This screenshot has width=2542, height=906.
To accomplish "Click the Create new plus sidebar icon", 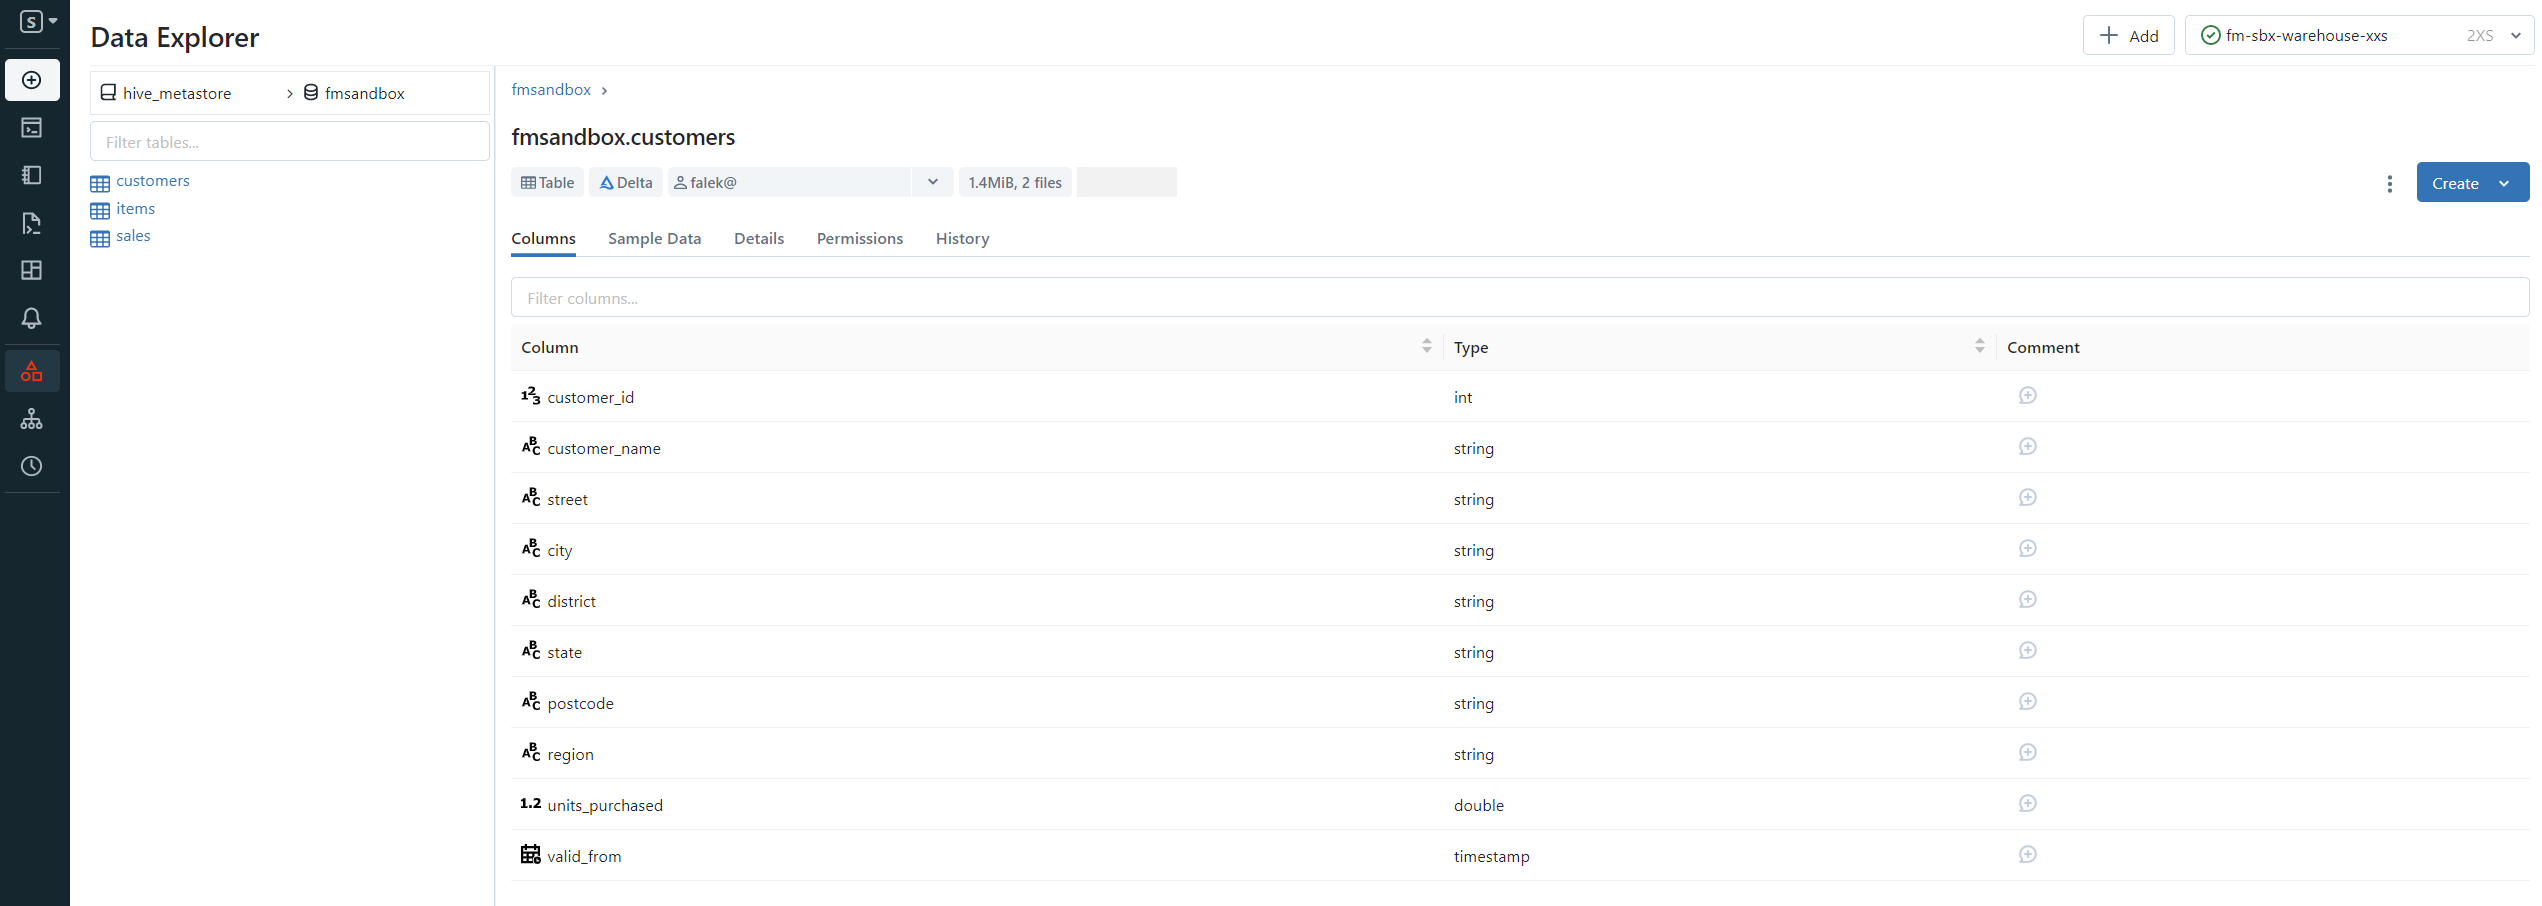I will [x=32, y=80].
